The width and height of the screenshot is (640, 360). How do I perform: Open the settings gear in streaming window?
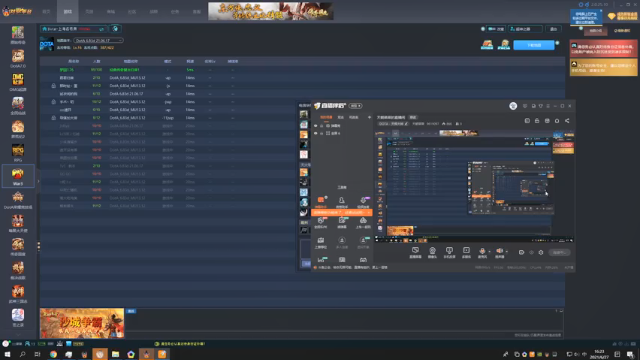tap(541, 253)
